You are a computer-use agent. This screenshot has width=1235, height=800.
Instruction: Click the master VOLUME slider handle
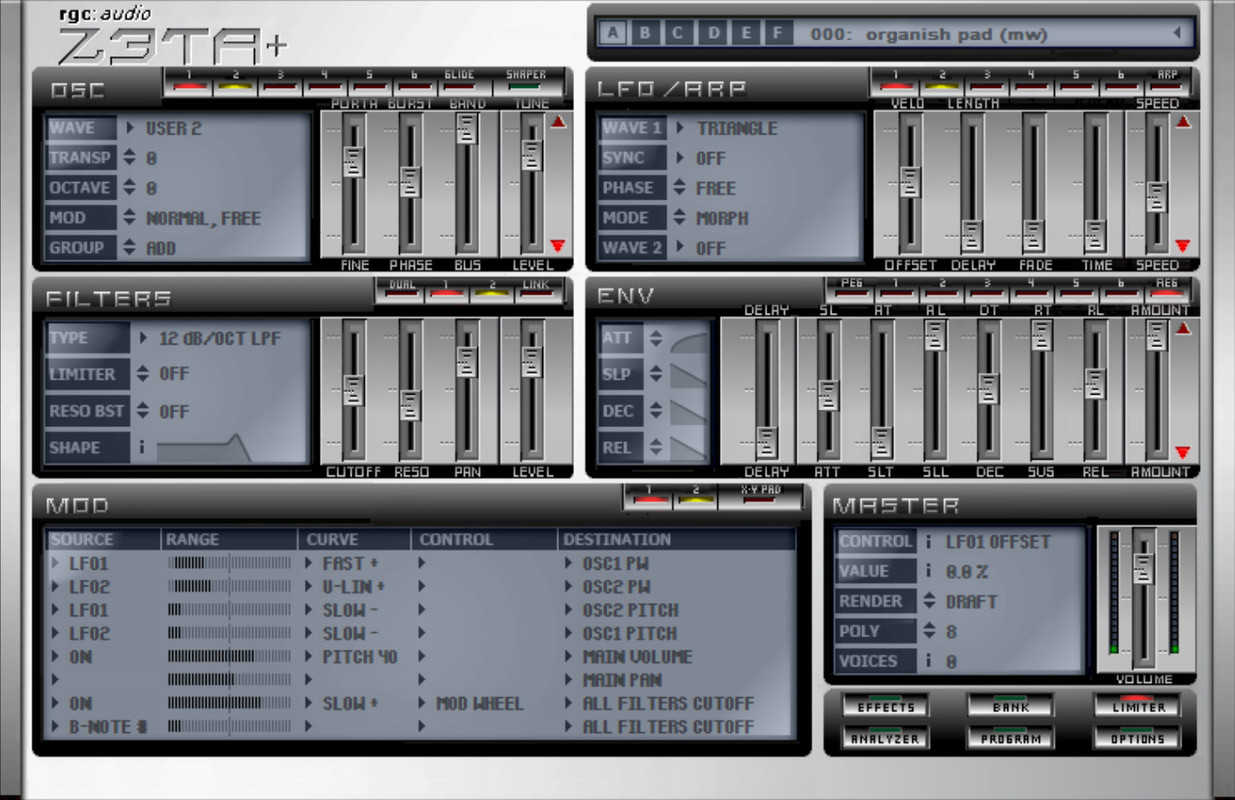[1143, 568]
